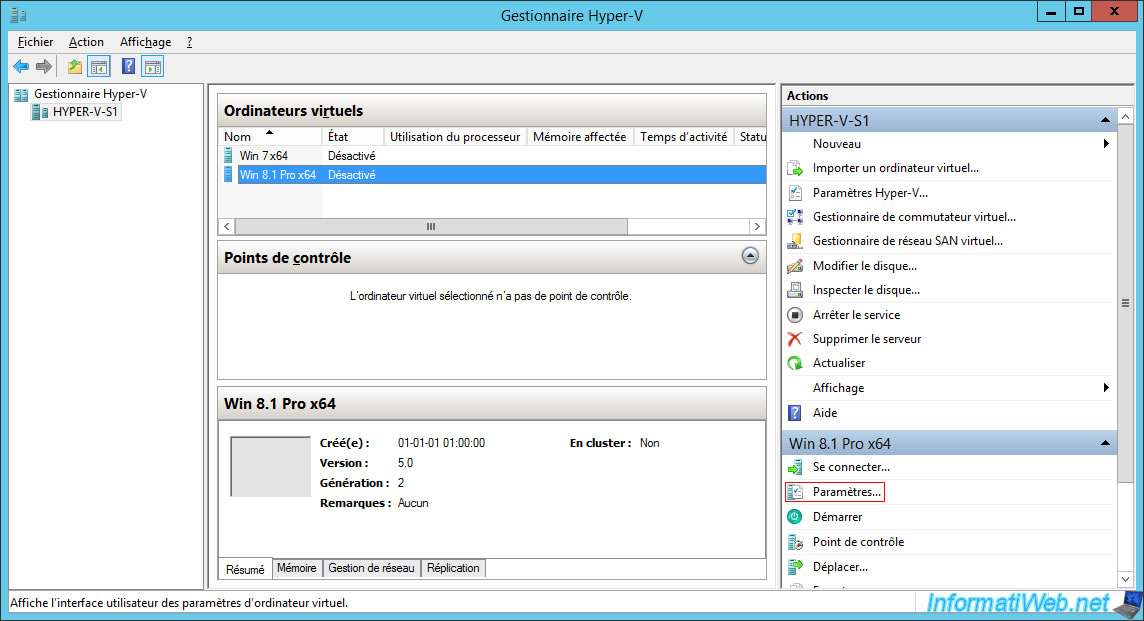Click the Paramètres Hyper-V icon

point(795,193)
